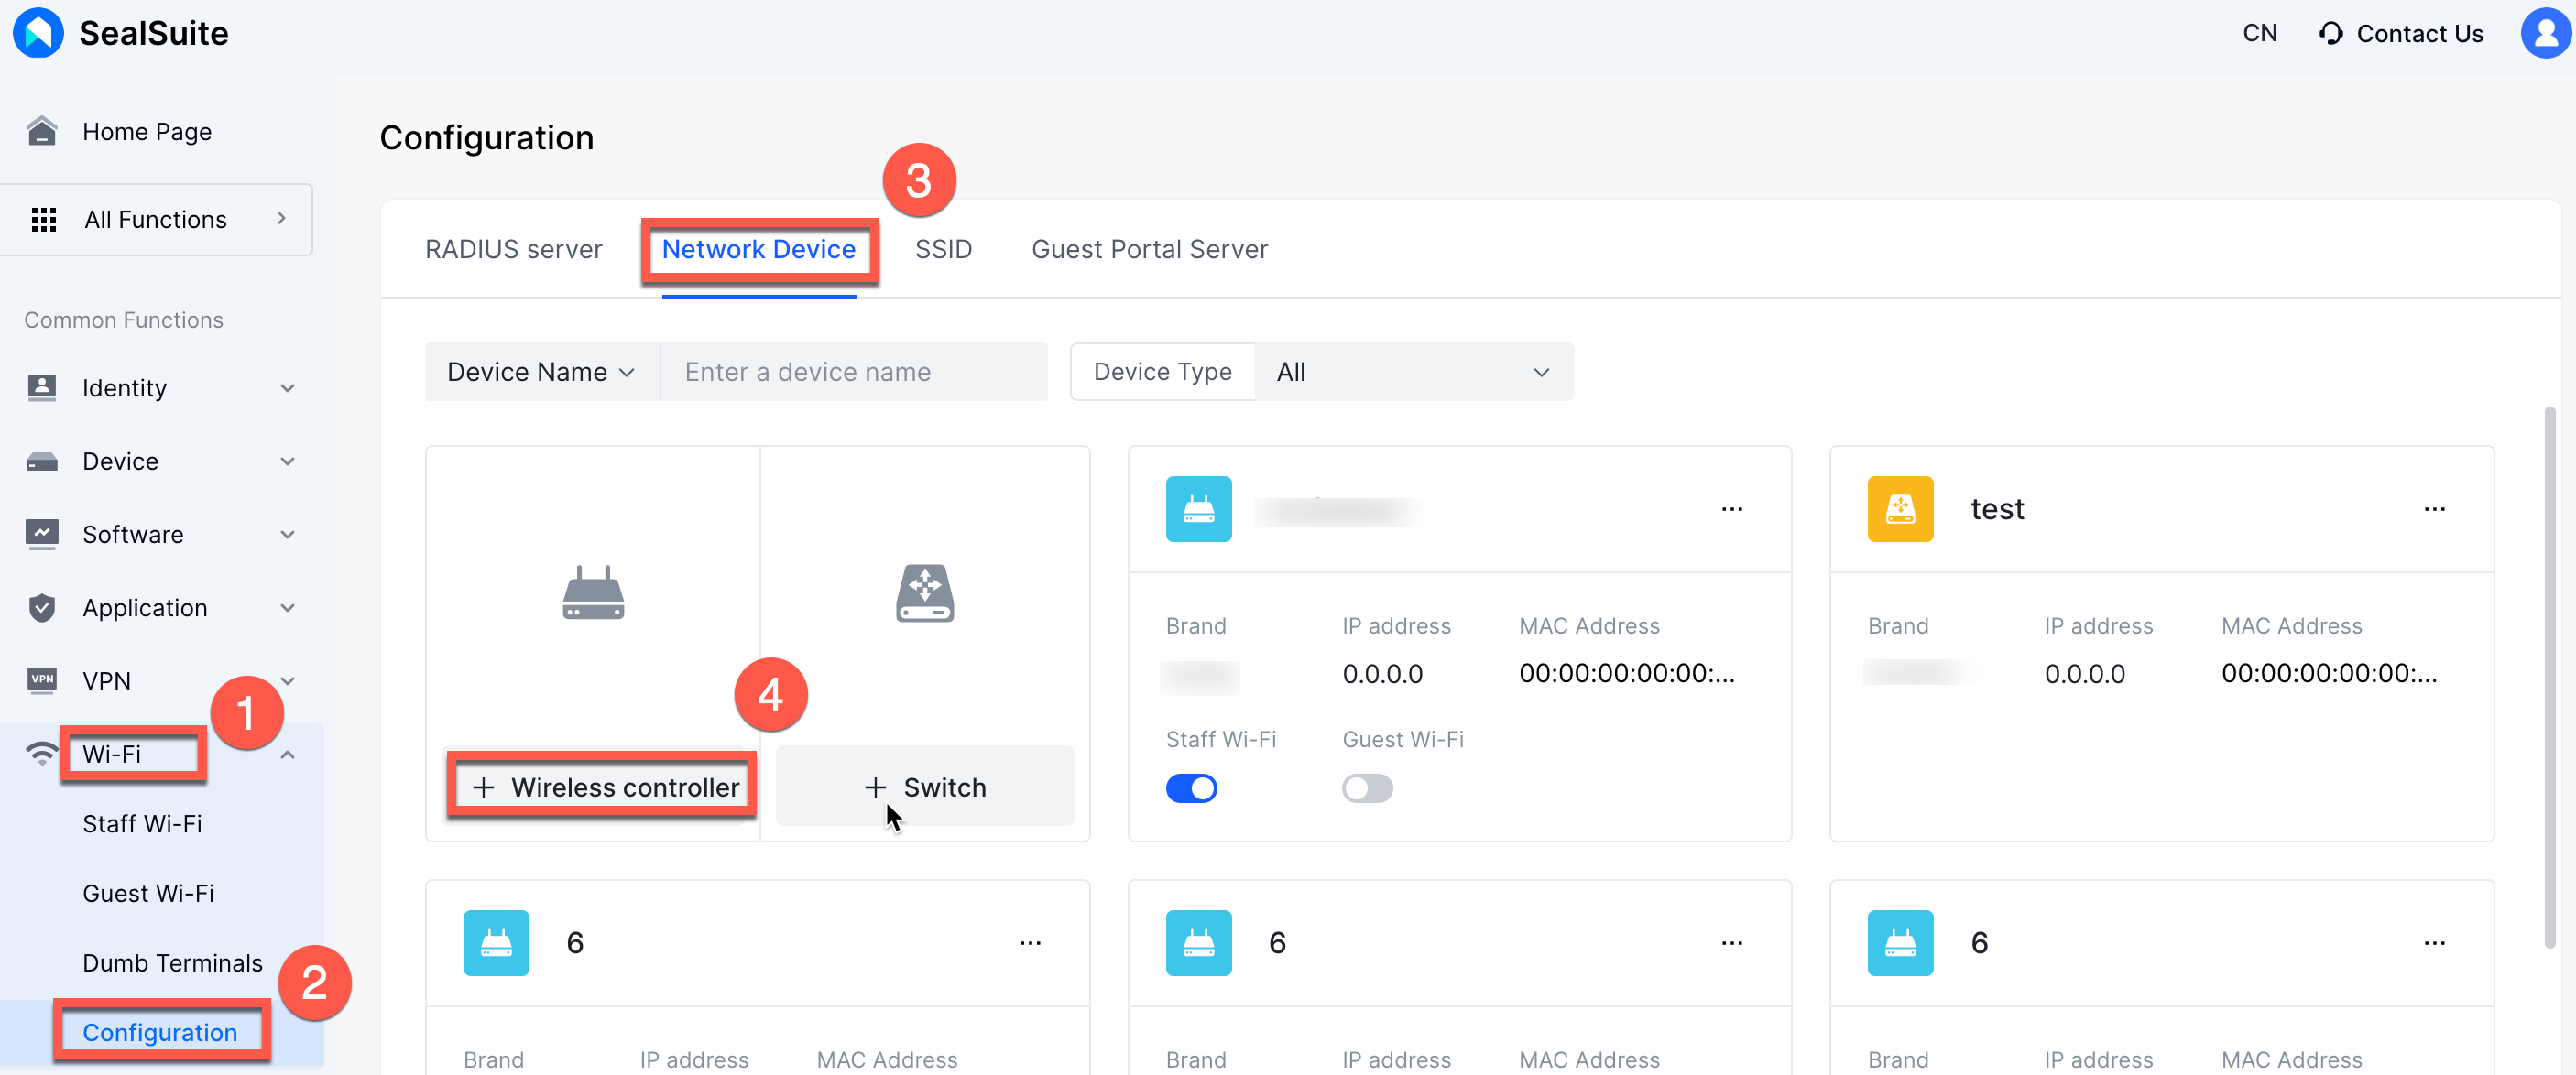Click the Software sidebar icon

coord(42,534)
